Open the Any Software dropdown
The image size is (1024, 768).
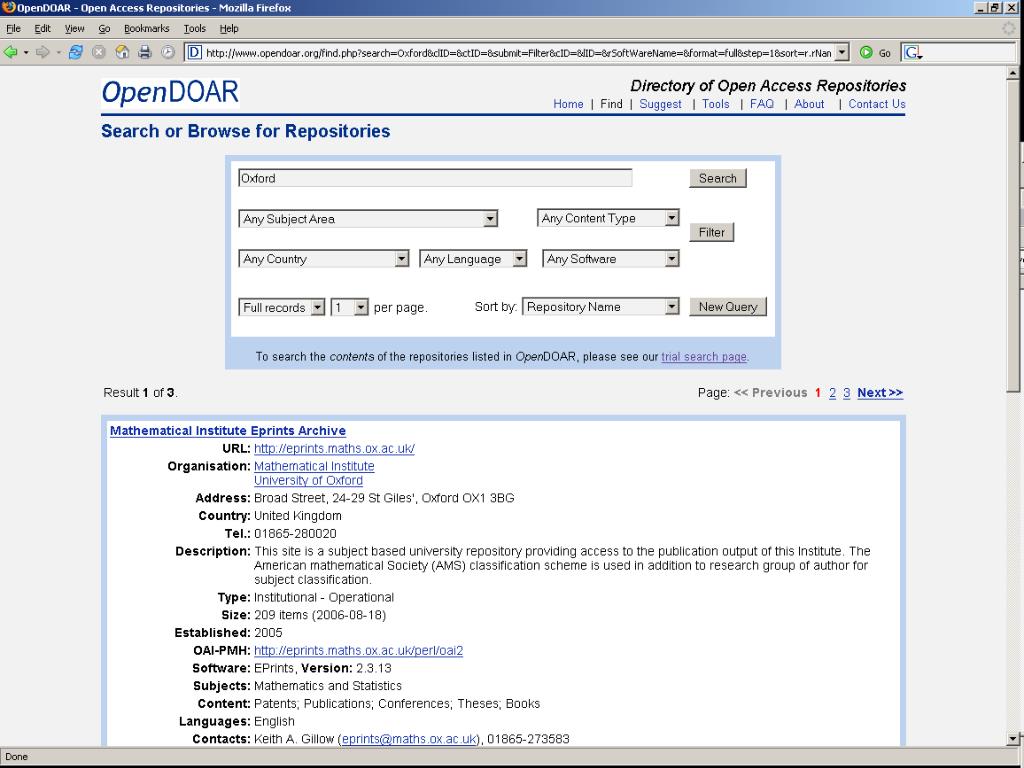pyautogui.click(x=611, y=259)
